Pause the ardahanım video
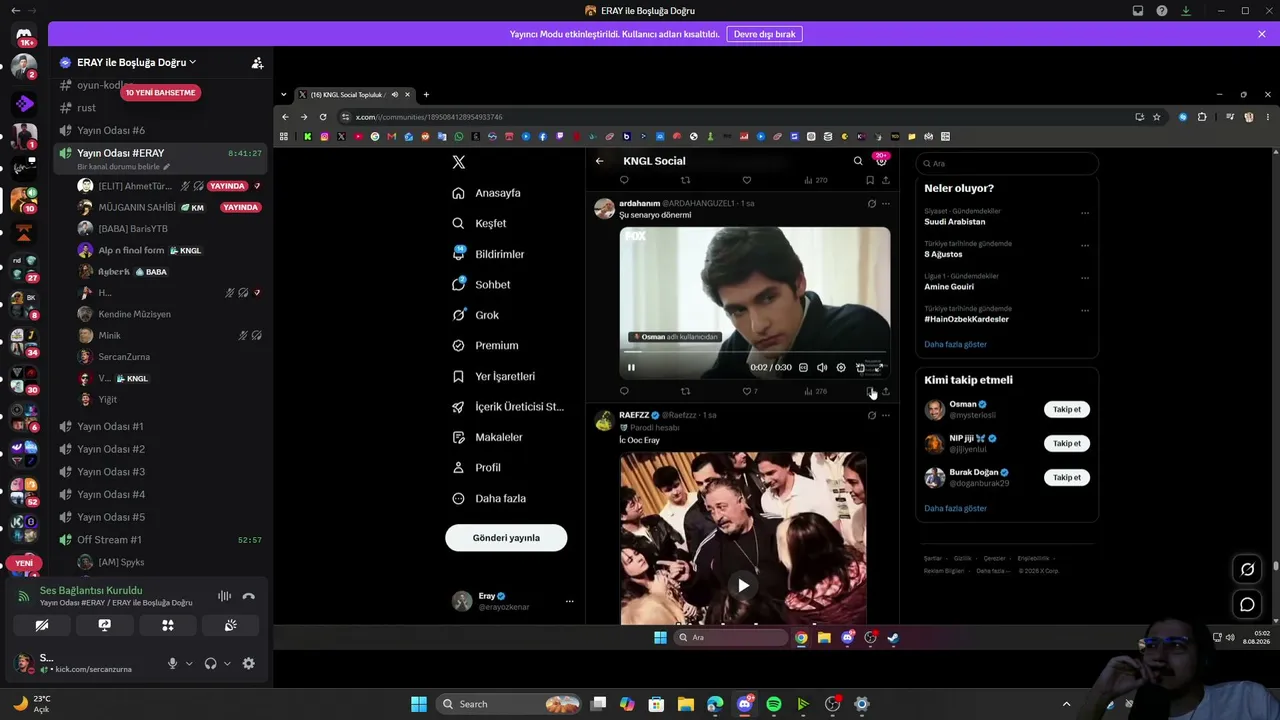The image size is (1280, 720). pyautogui.click(x=631, y=367)
